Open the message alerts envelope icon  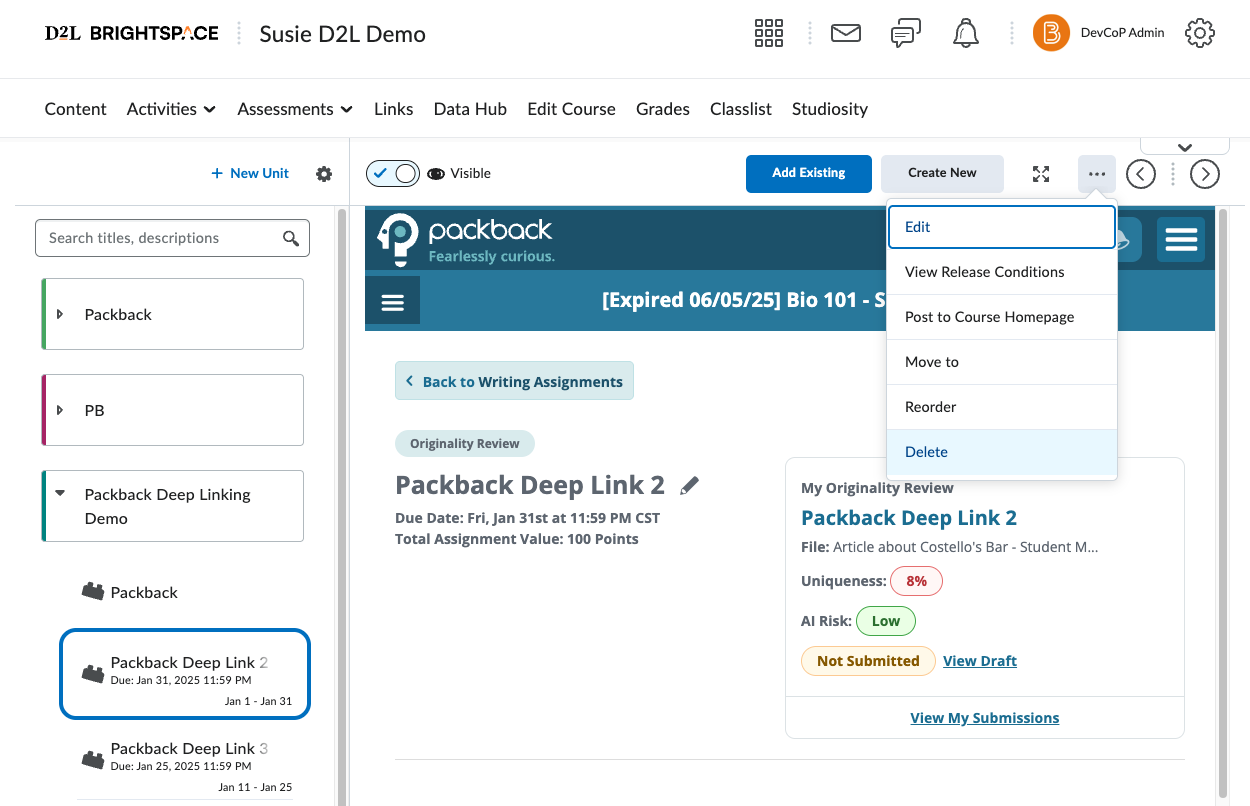tap(846, 33)
